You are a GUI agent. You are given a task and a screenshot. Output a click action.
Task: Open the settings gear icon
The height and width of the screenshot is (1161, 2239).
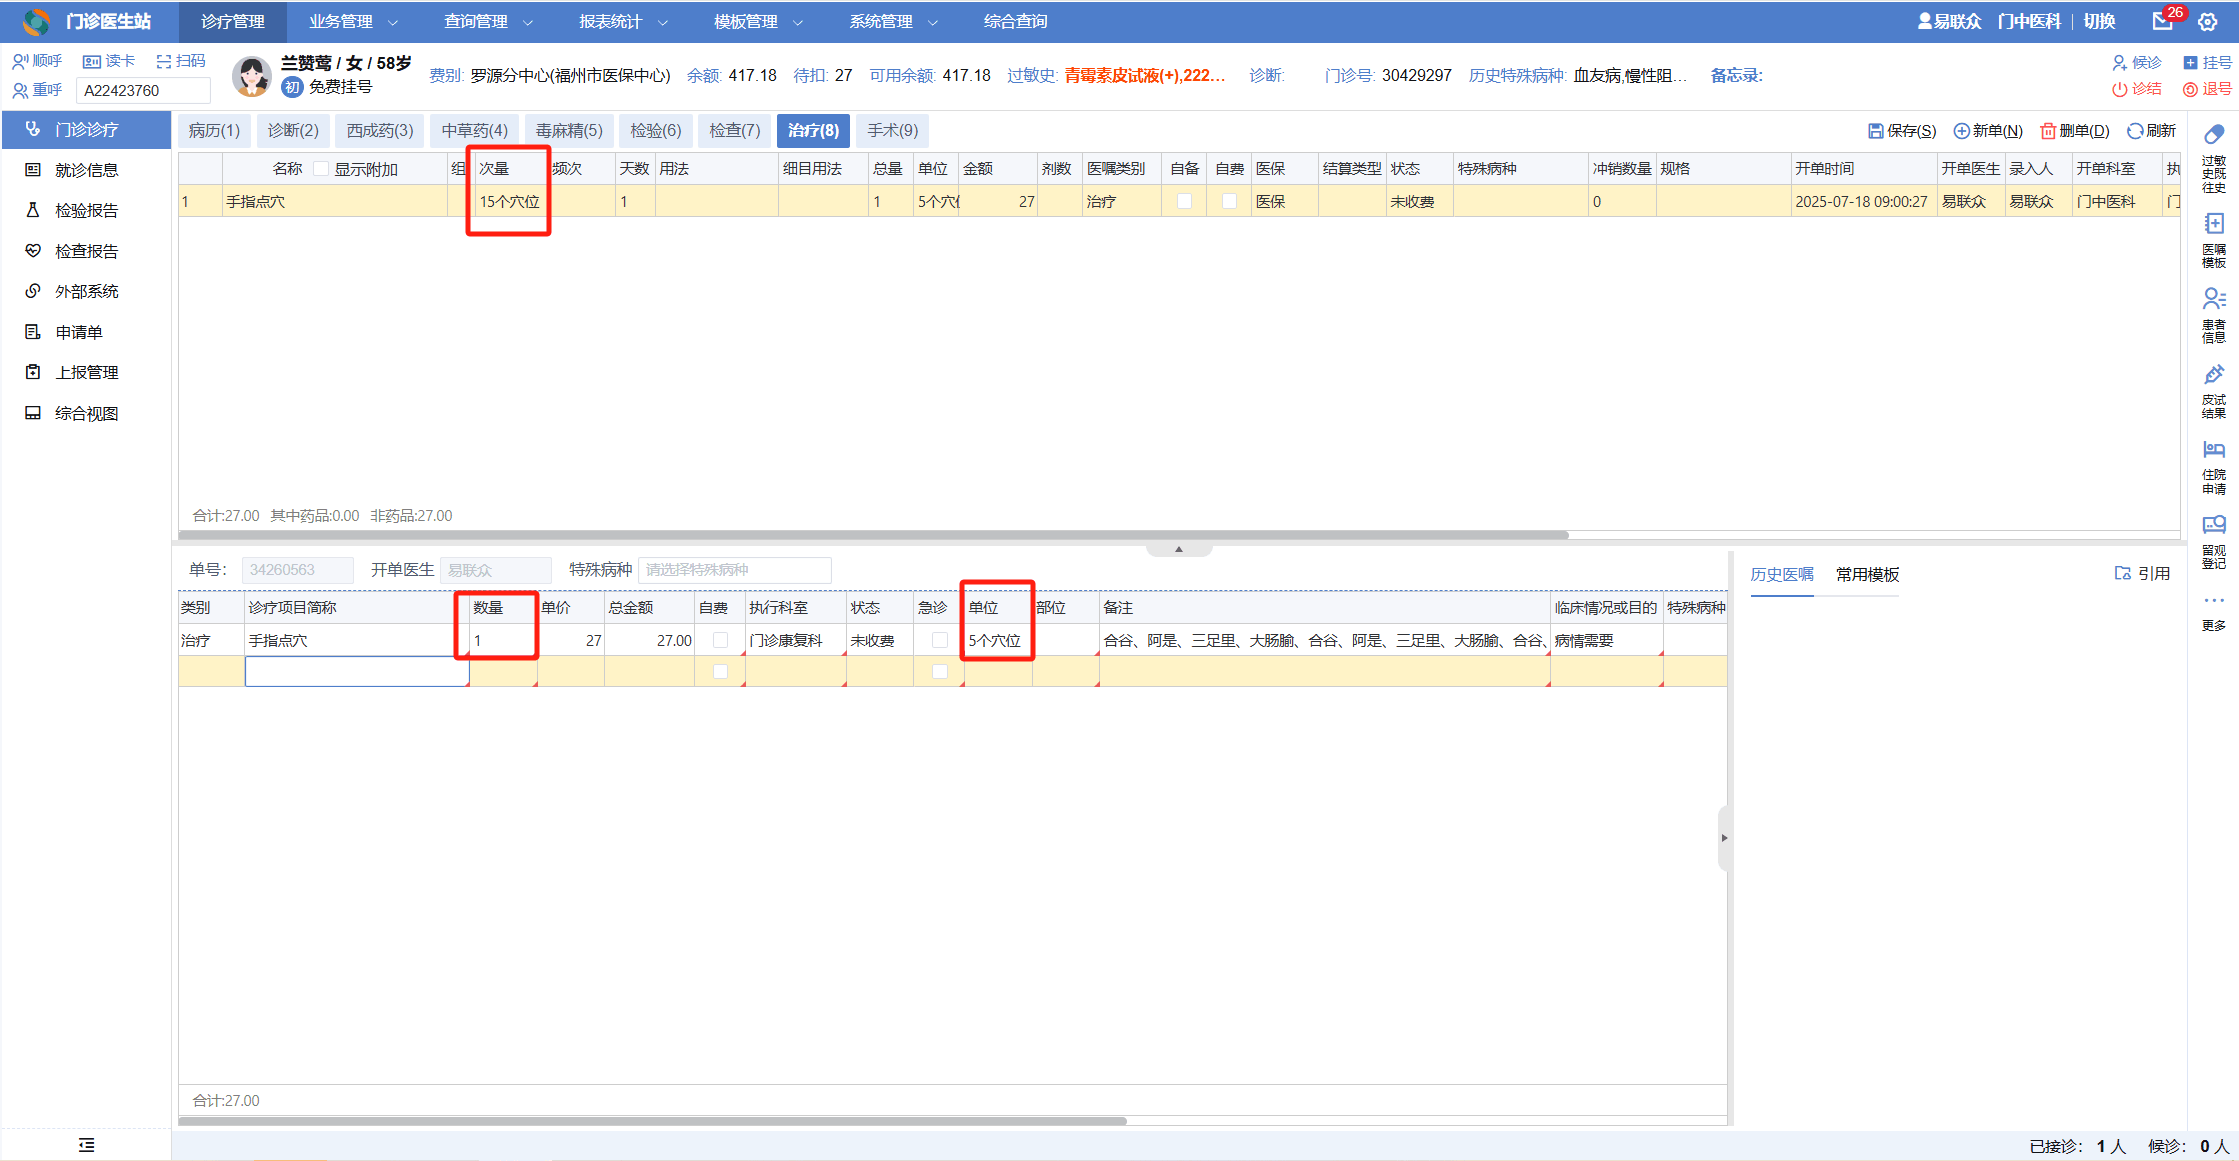tap(2208, 22)
